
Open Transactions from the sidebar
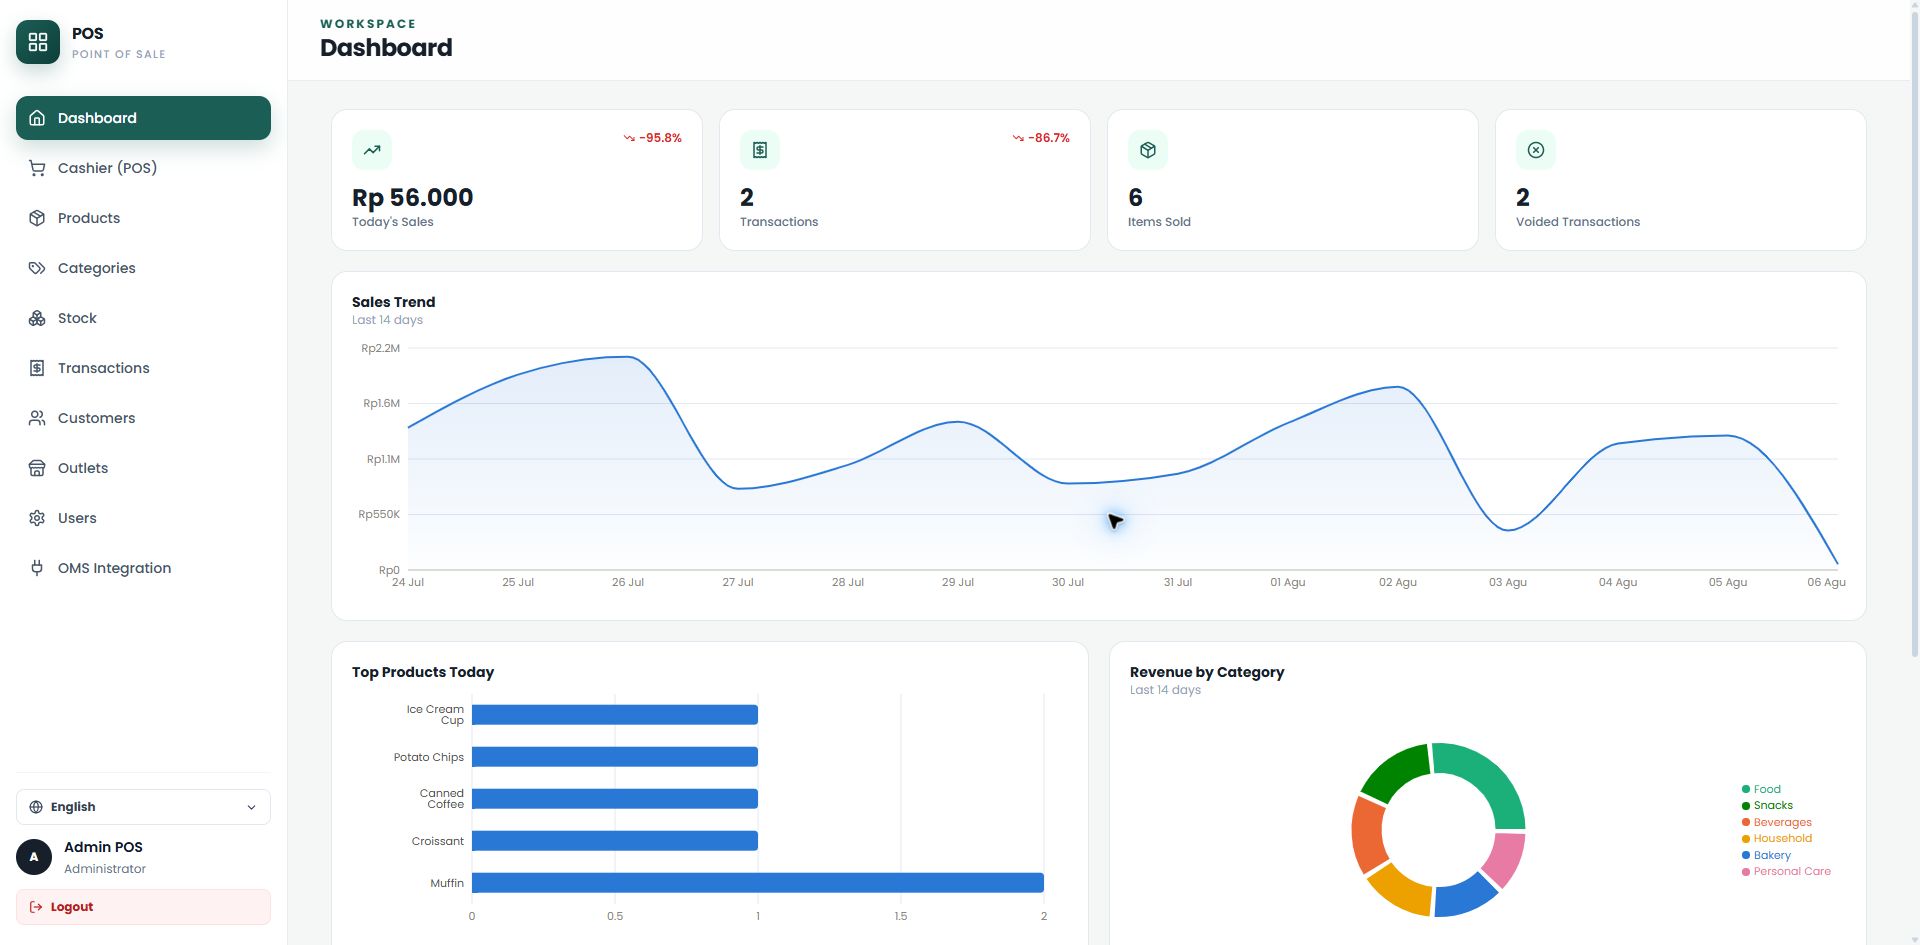coord(143,368)
